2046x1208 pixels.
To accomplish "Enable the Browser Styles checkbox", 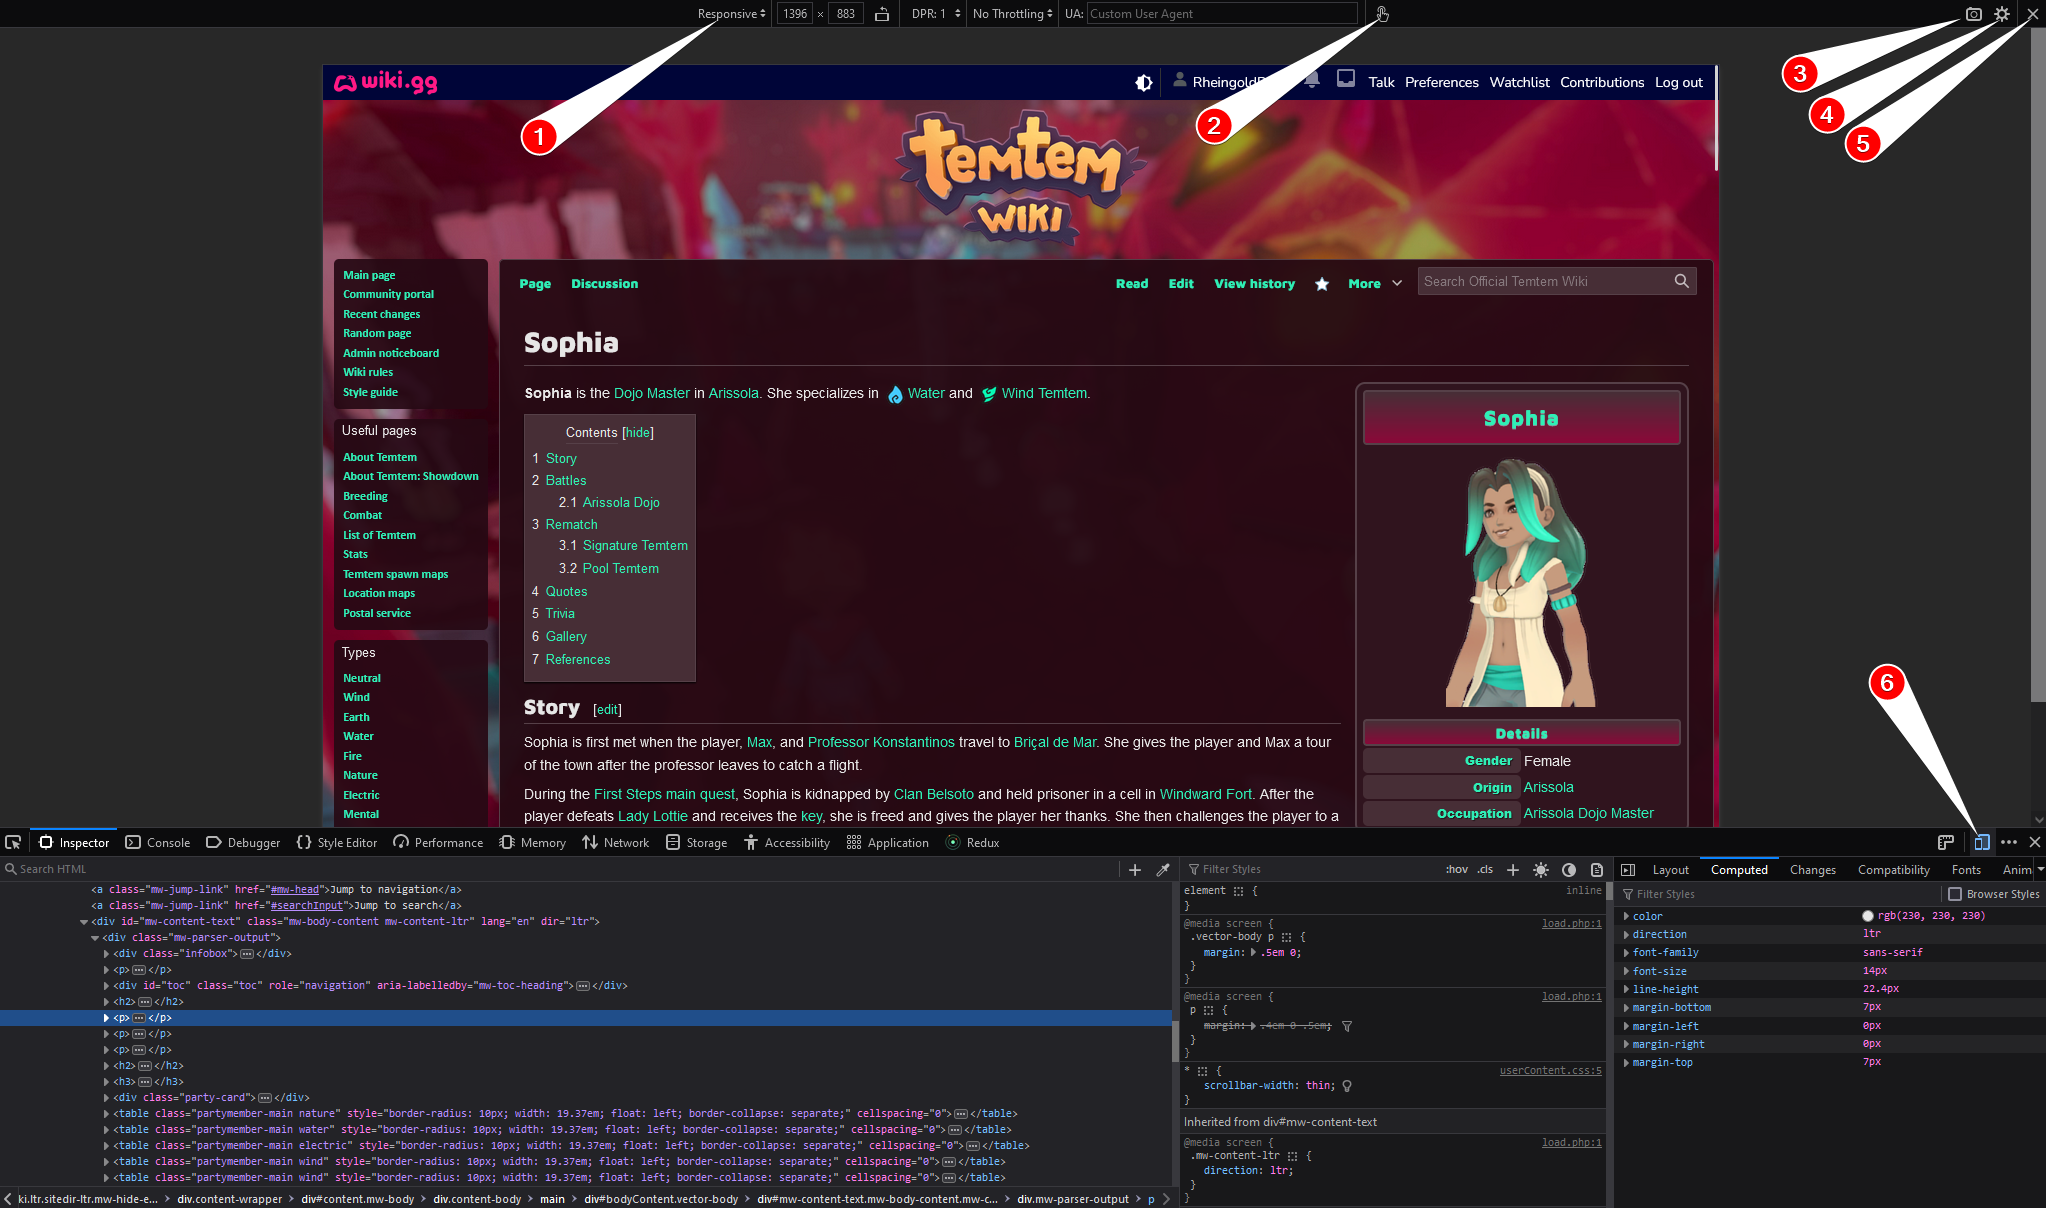I will click(x=1955, y=894).
